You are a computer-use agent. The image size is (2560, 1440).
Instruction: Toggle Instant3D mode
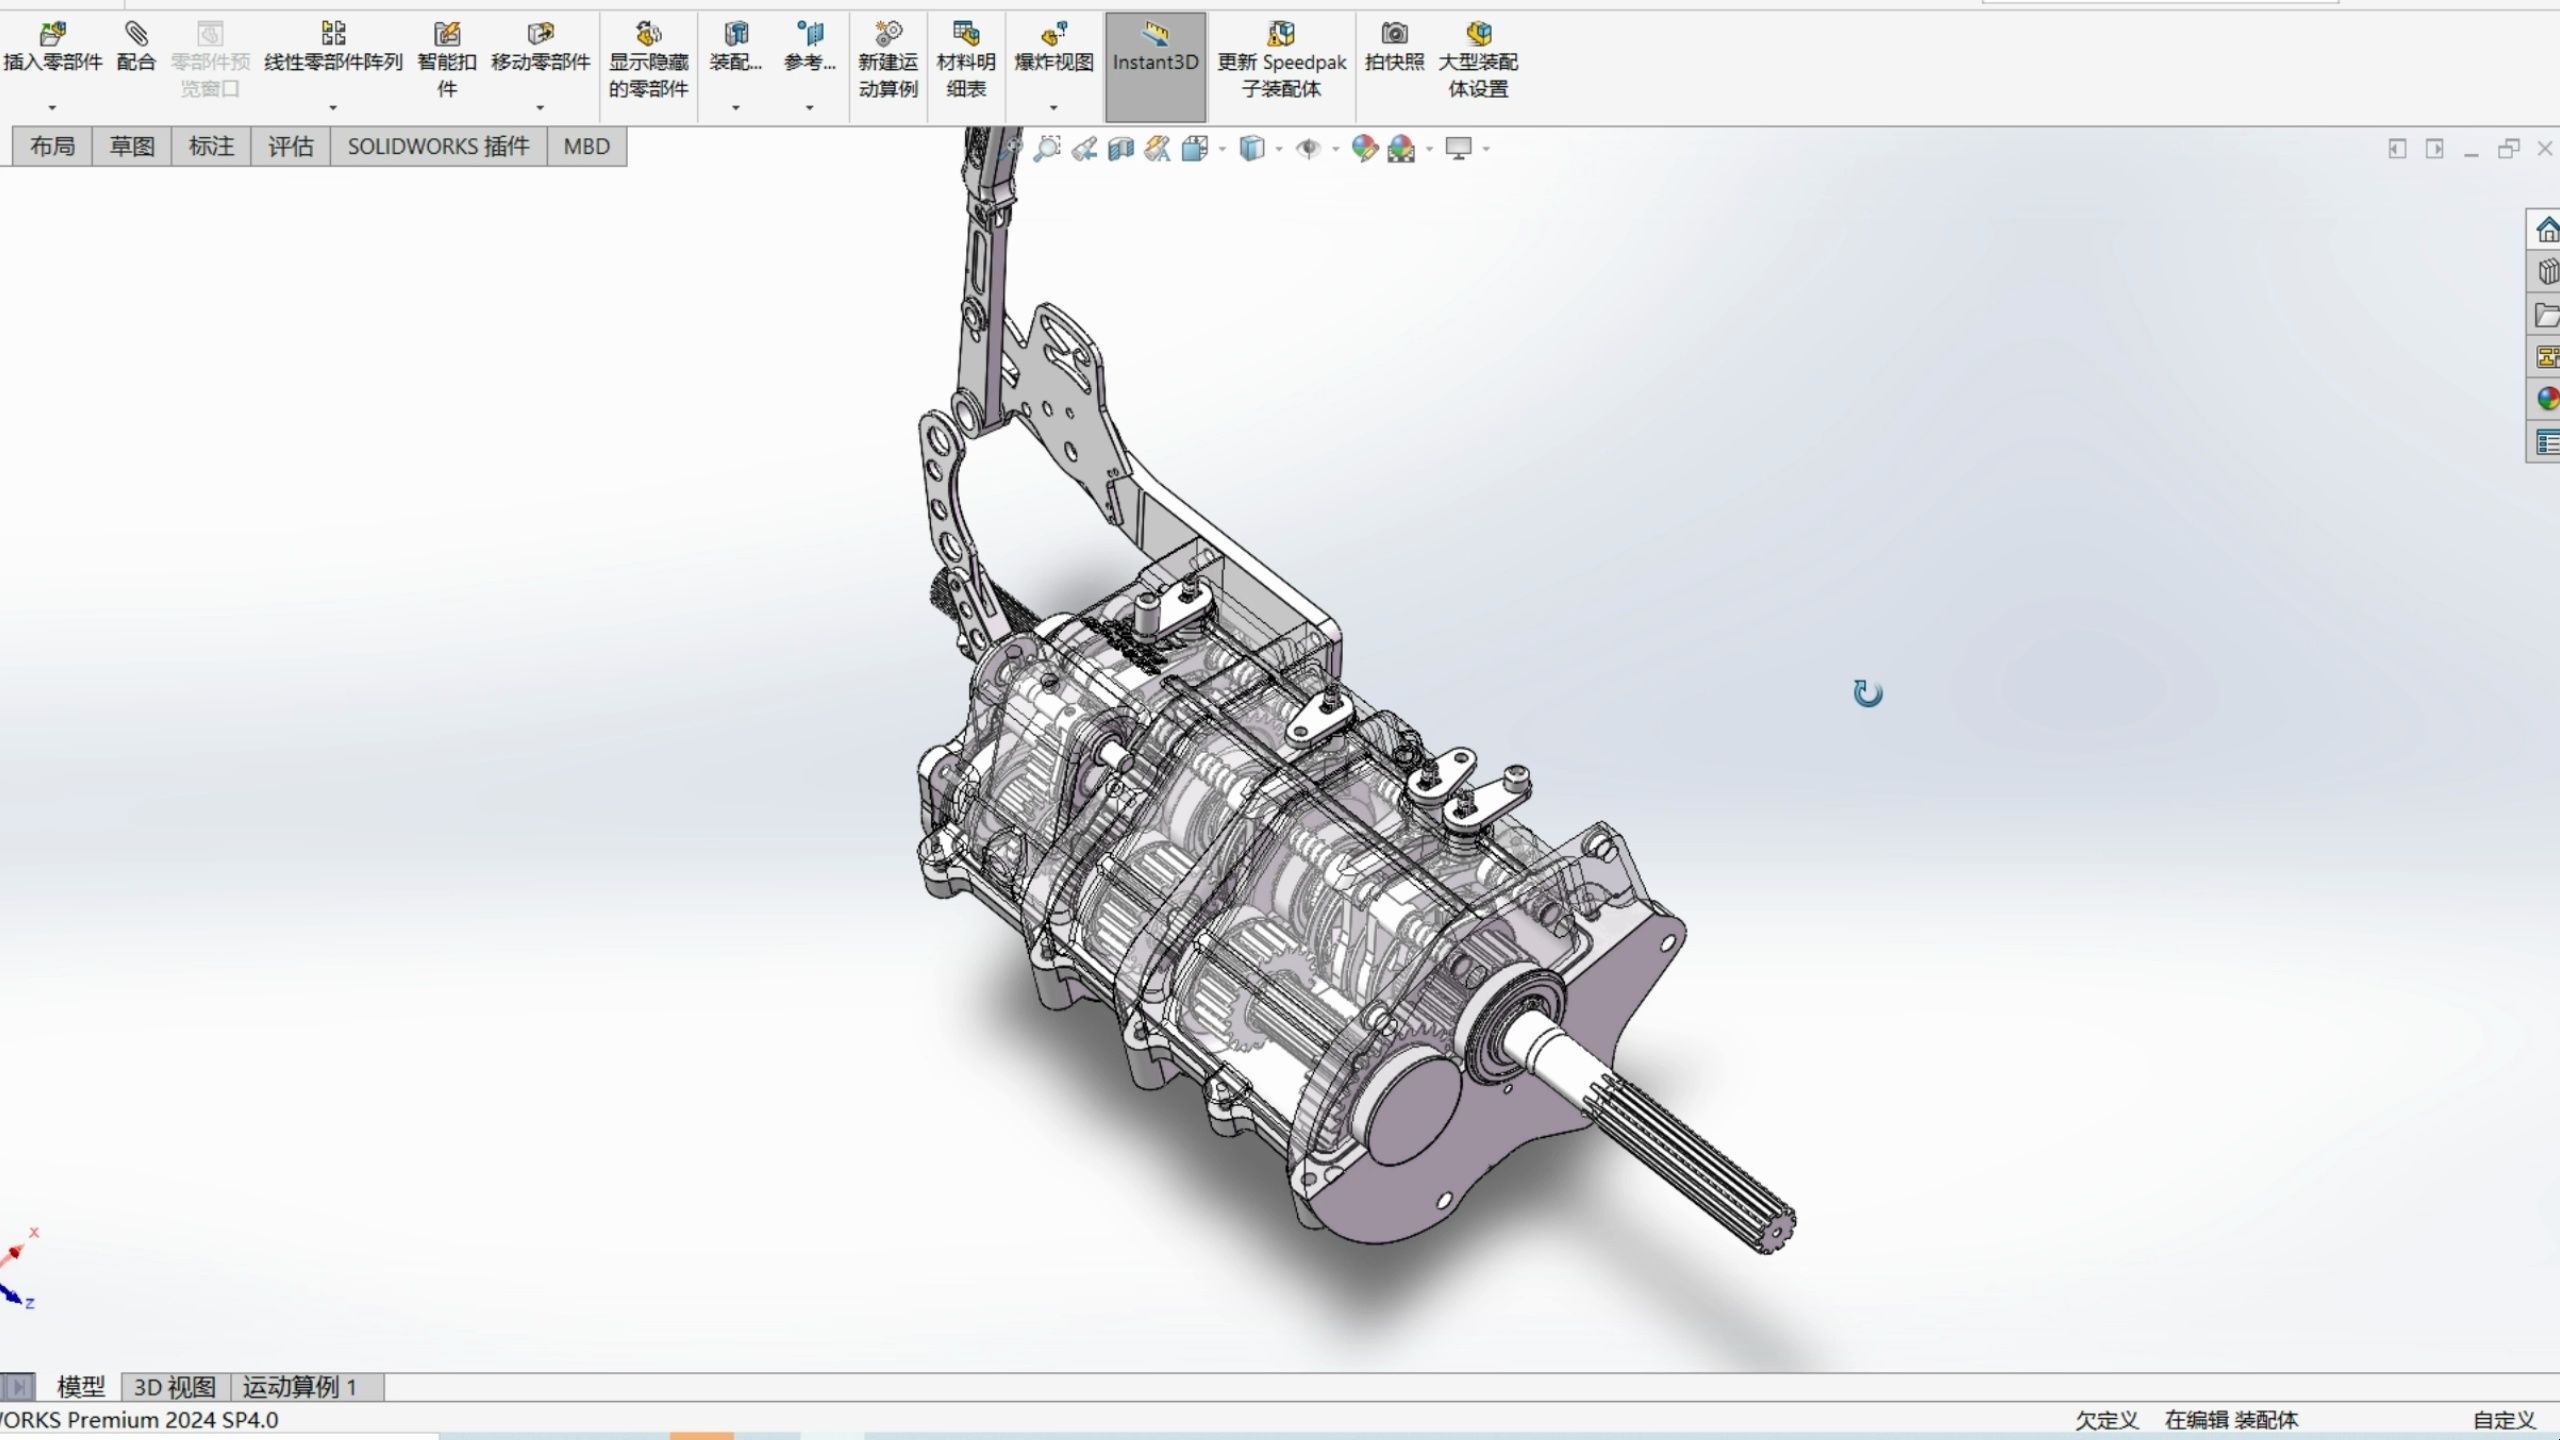(1155, 66)
